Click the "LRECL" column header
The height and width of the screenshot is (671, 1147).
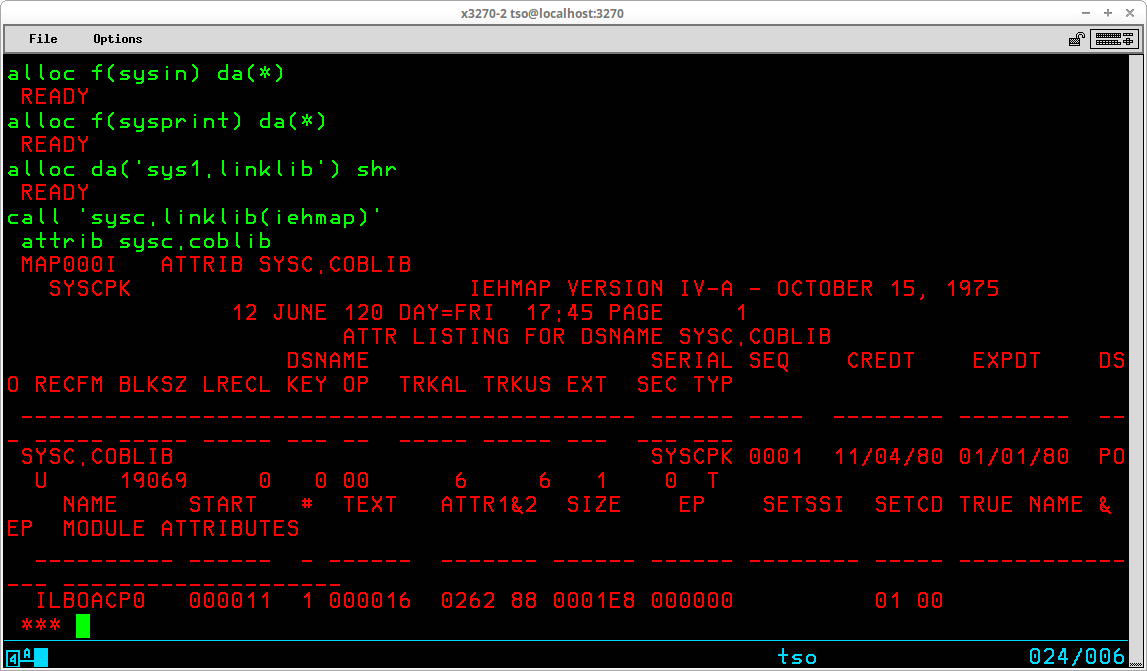tap(237, 385)
